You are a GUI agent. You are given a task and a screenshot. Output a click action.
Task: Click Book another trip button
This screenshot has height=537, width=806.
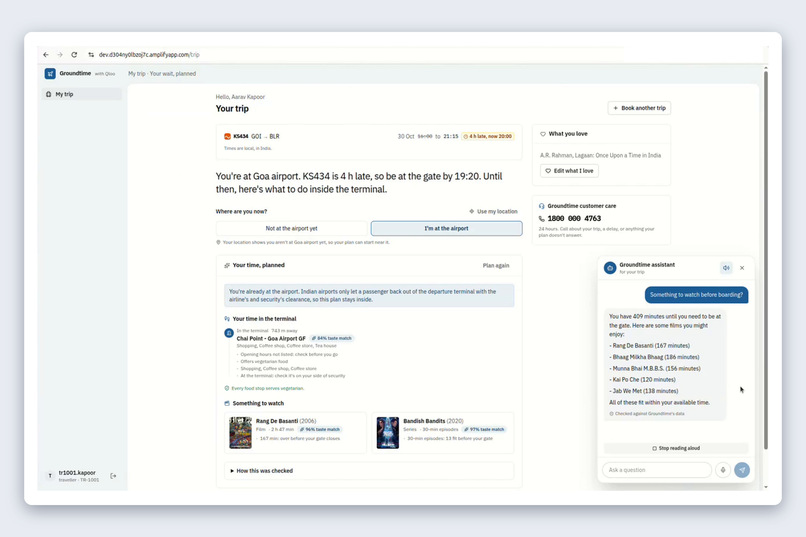(x=639, y=108)
